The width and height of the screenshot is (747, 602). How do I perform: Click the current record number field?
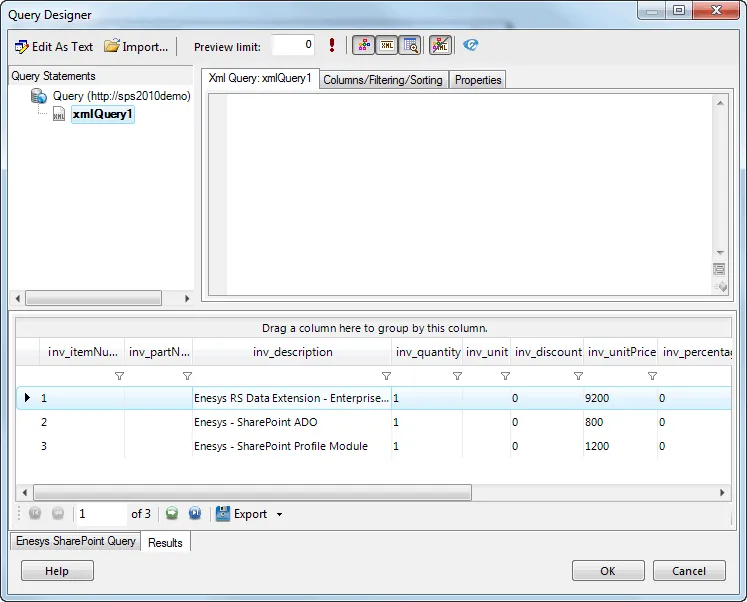click(x=101, y=514)
